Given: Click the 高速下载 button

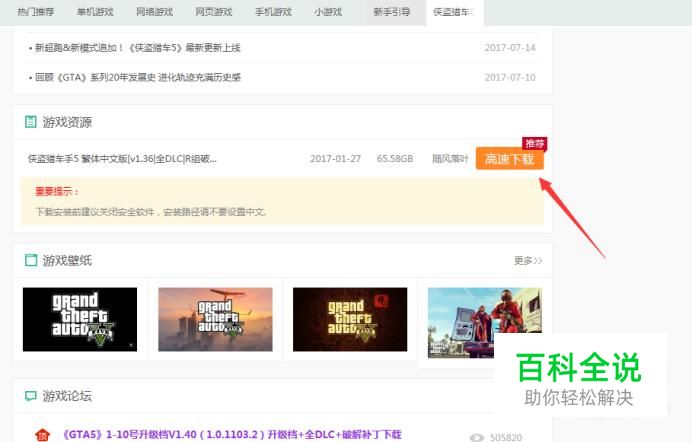Looking at the screenshot, I should click(510, 159).
